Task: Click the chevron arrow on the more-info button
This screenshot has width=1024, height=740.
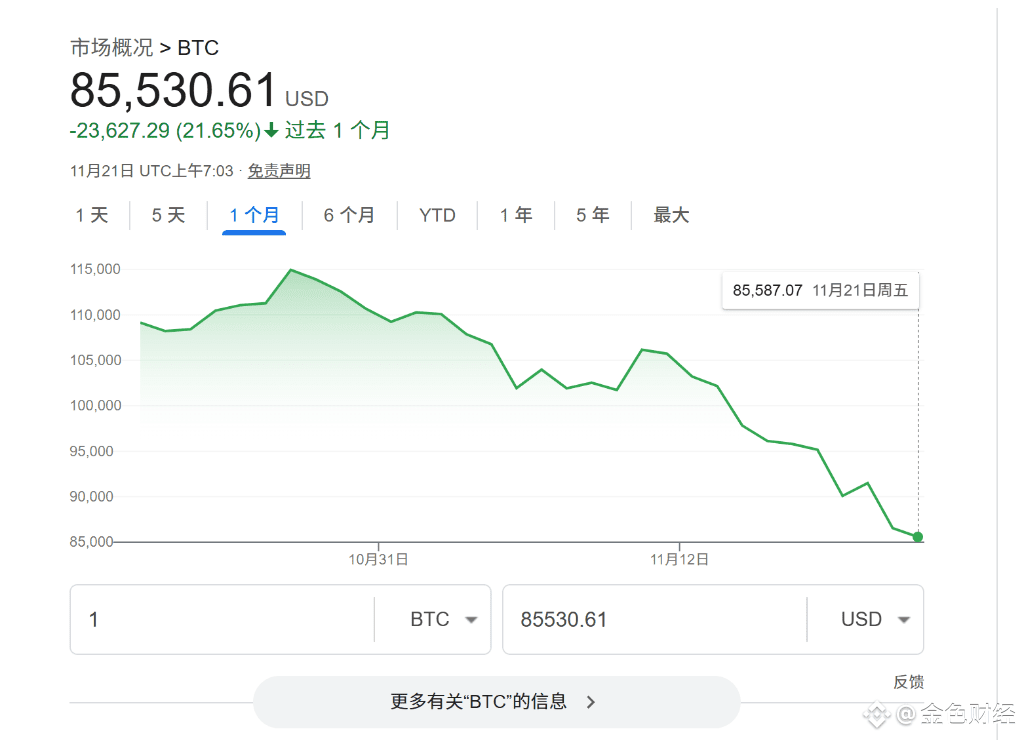Action: [x=591, y=702]
